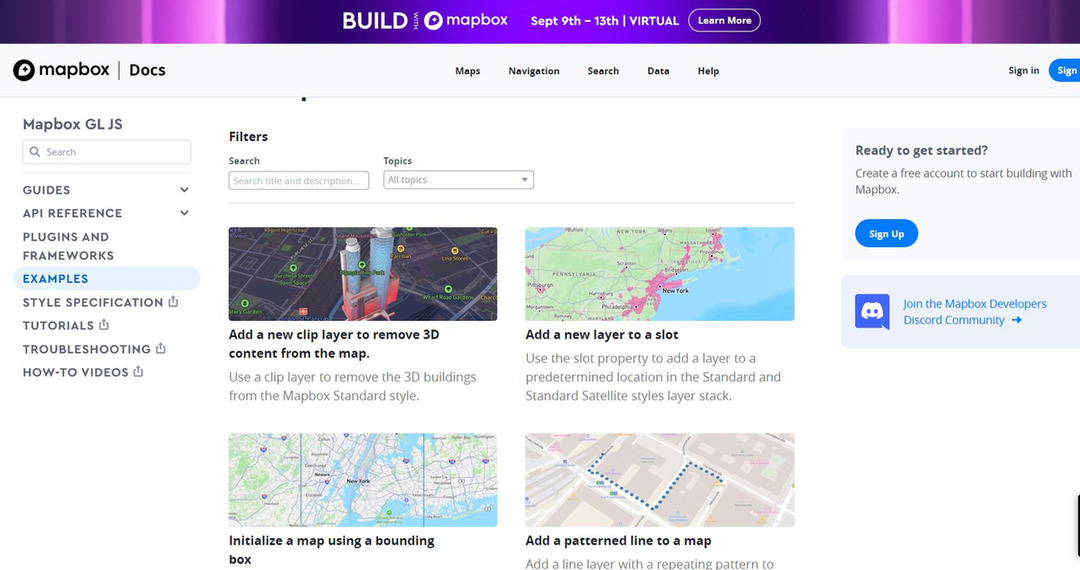Click external link icon next to Troubleshooting

click(160, 348)
